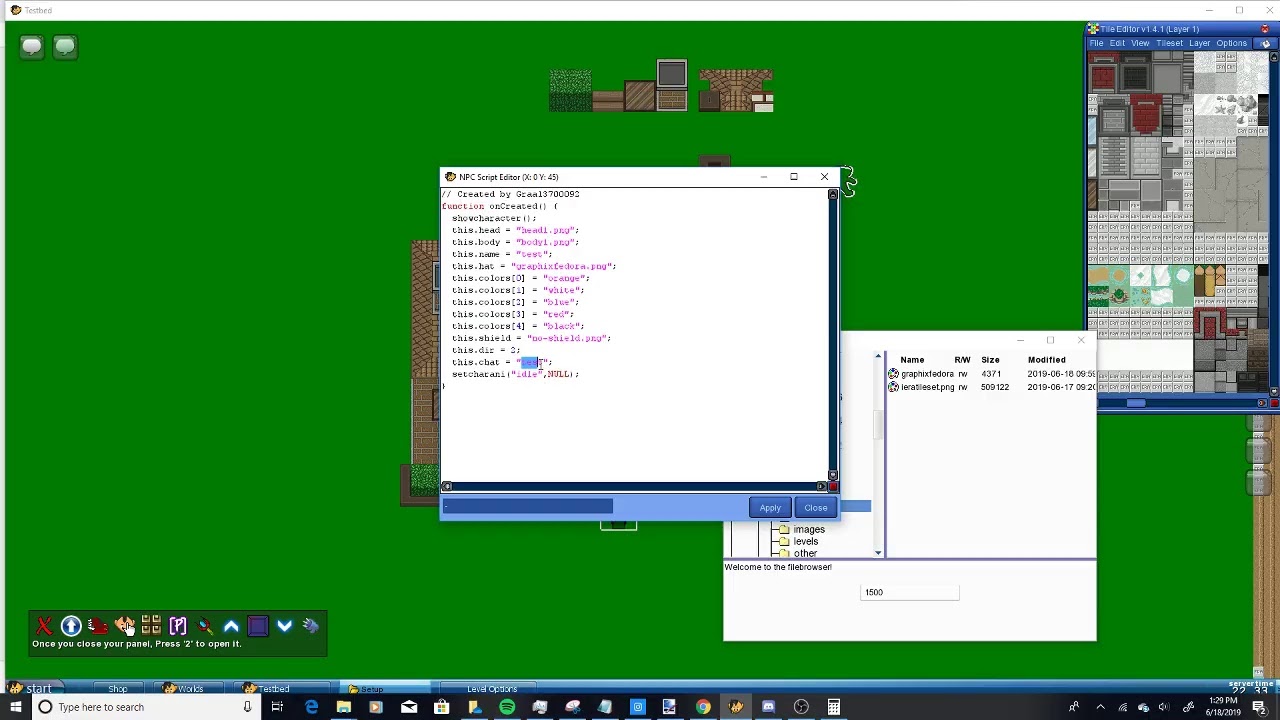Click the Tile Editor's horizontal scrollbar thumb
Screen dimensions: 1280x720
click(x=1135, y=403)
